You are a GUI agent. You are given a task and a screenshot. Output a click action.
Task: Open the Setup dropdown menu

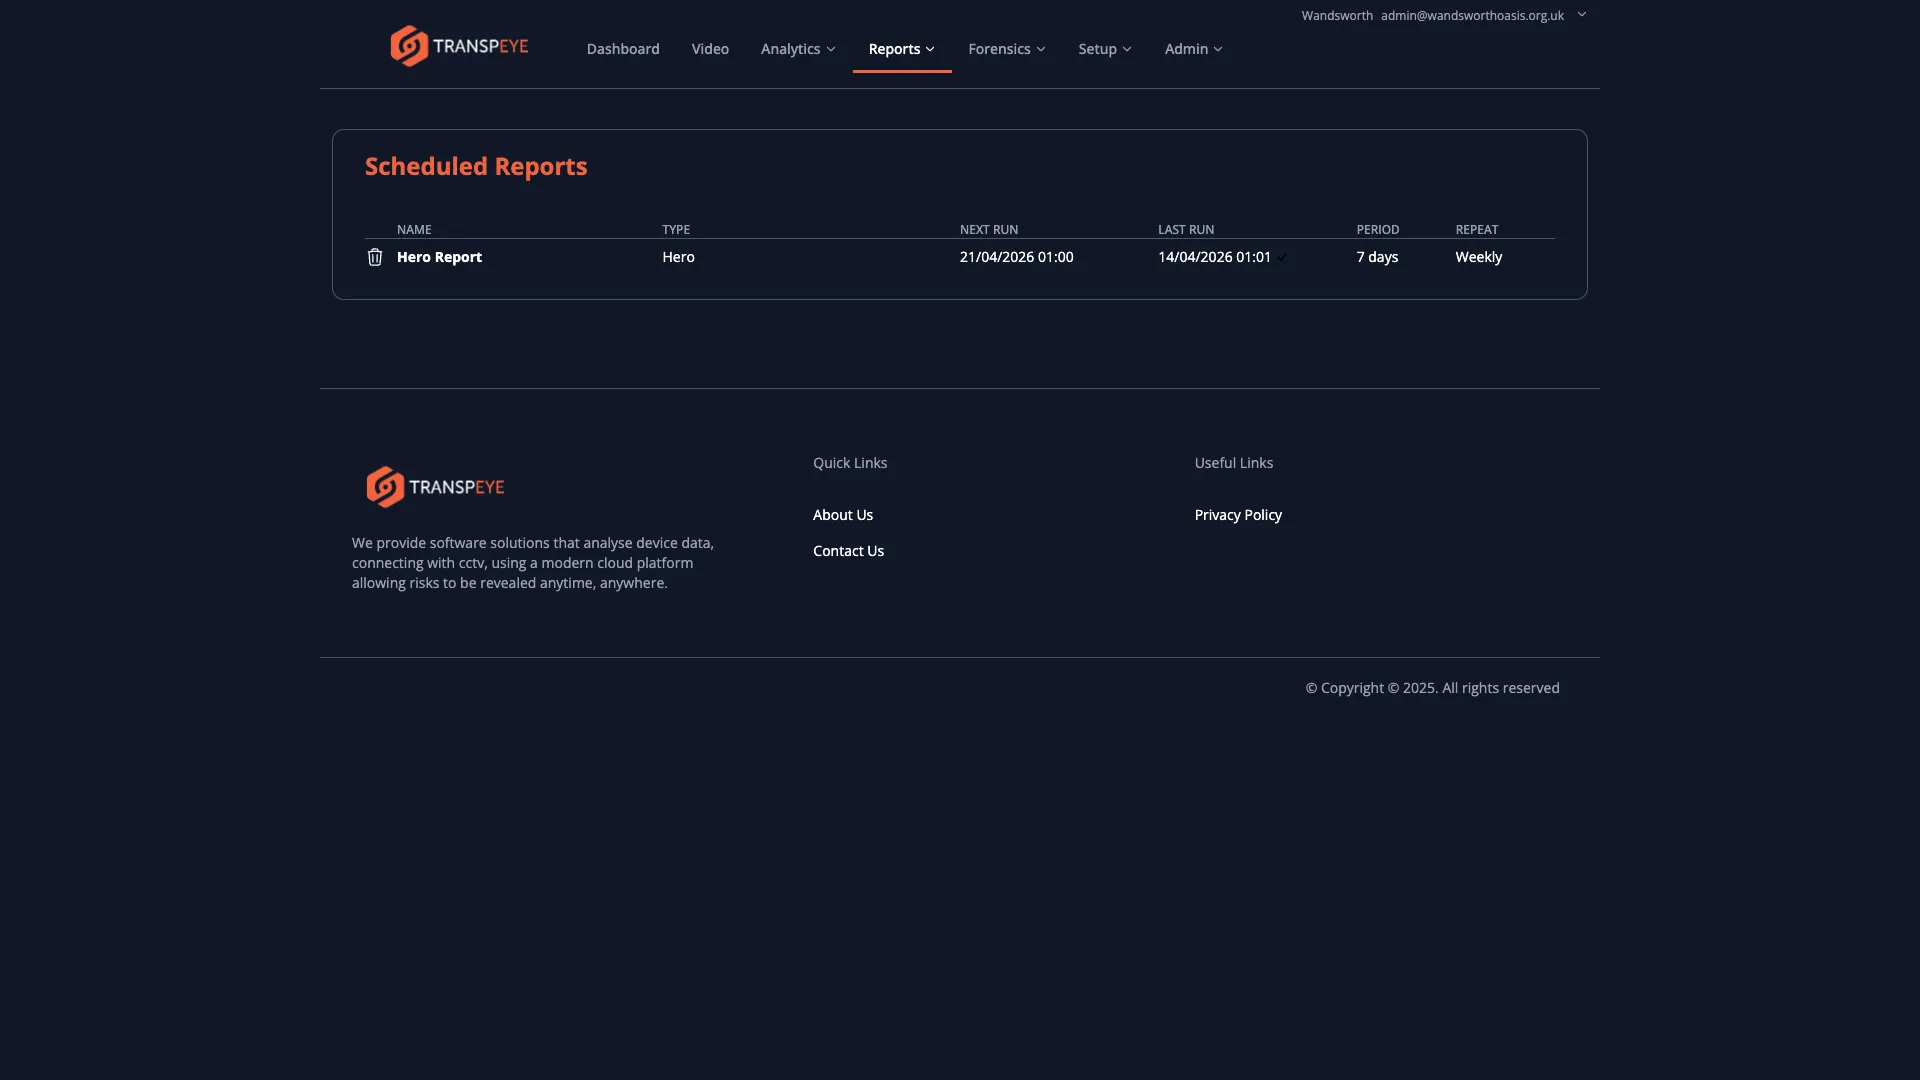1104,48
